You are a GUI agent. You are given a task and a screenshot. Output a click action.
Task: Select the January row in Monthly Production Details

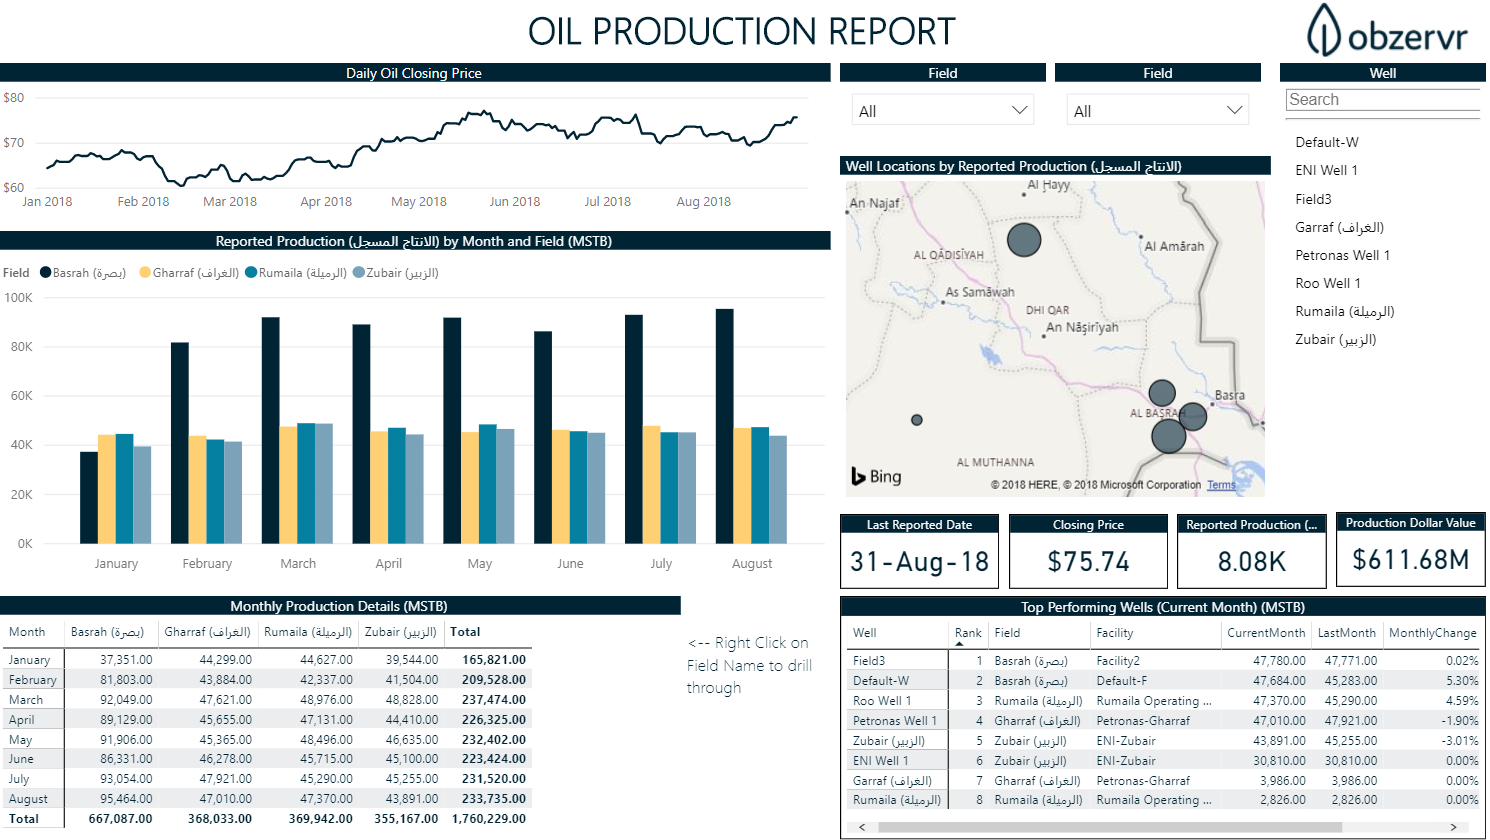[x=267, y=660]
